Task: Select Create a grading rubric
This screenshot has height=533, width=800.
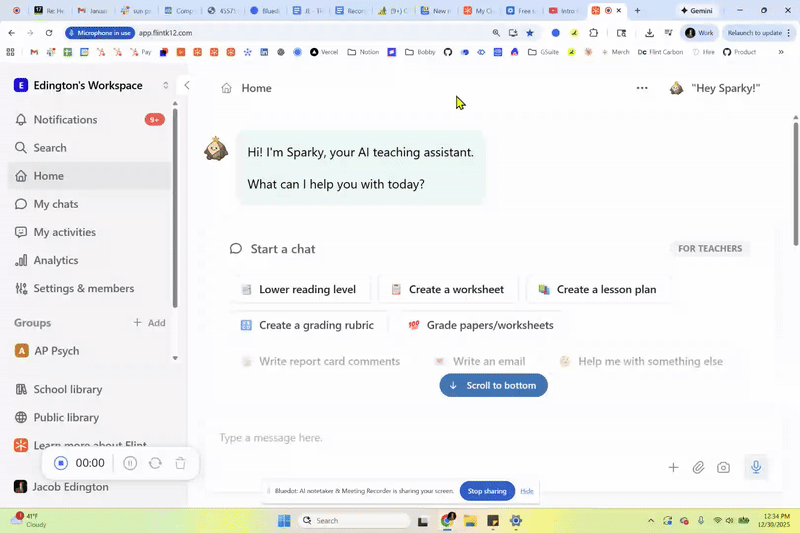Action: click(x=308, y=325)
